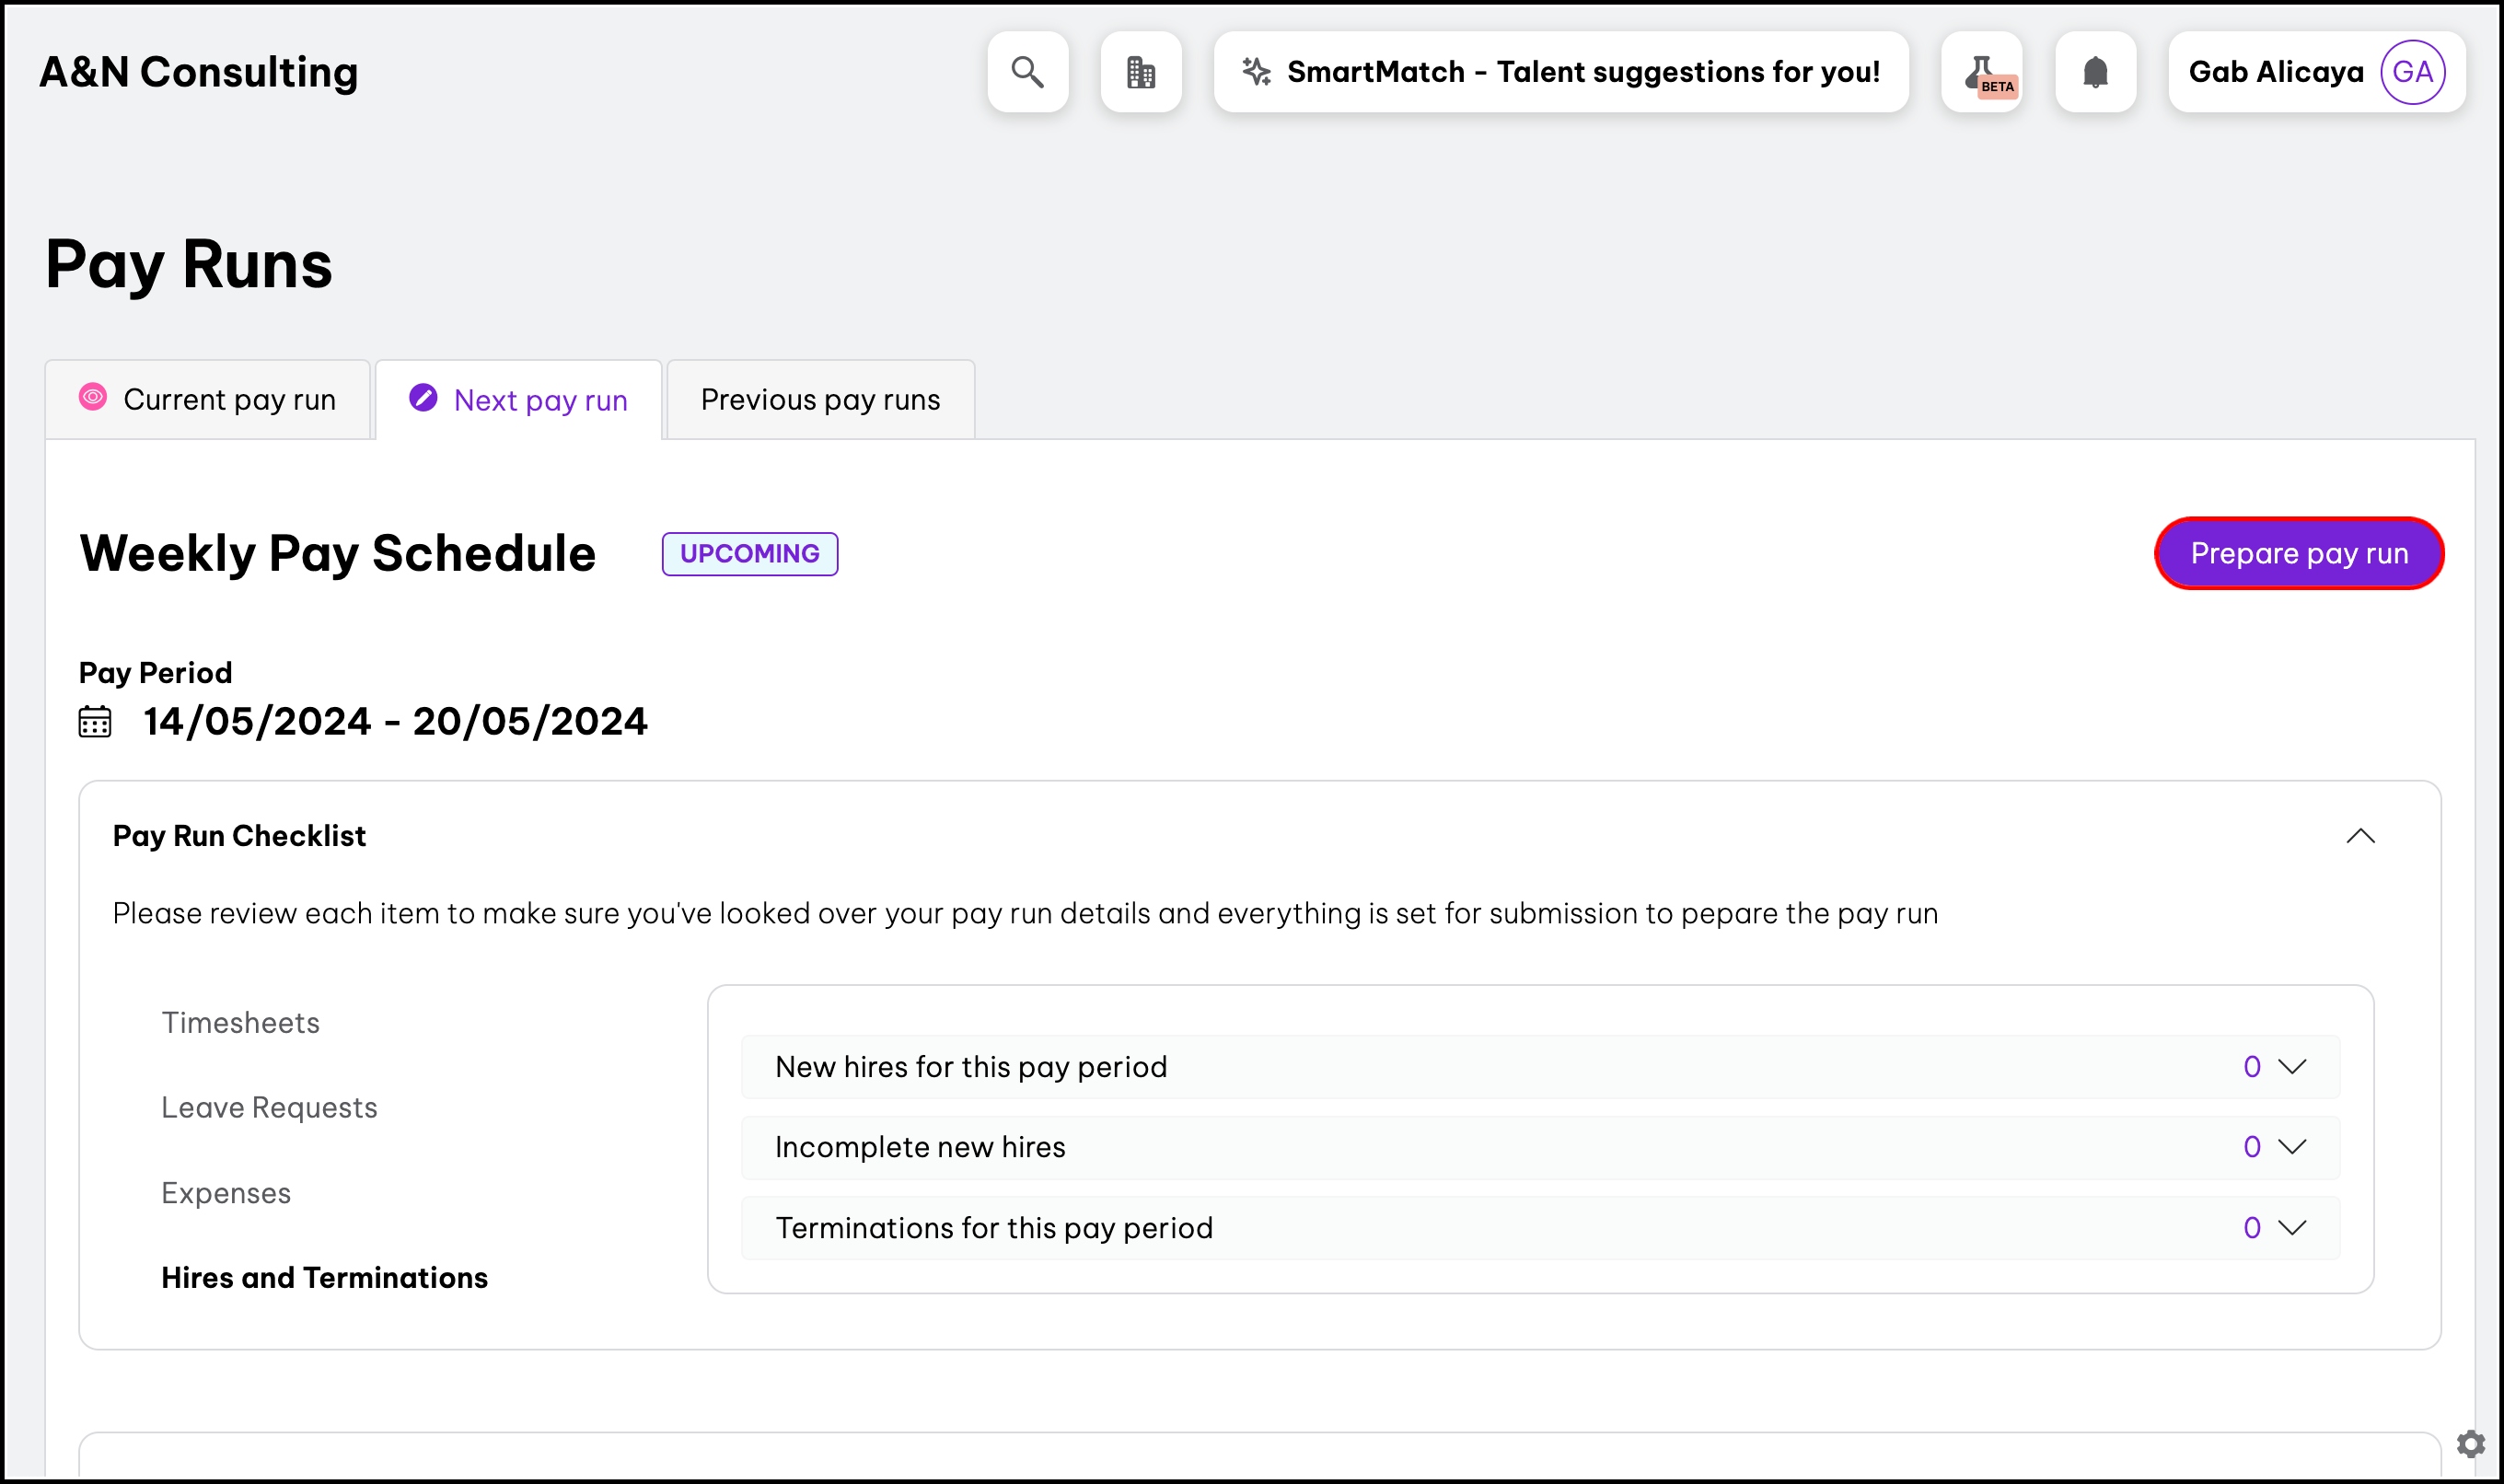
Task: Switch to the Current pay run tab
Action: click(x=208, y=400)
